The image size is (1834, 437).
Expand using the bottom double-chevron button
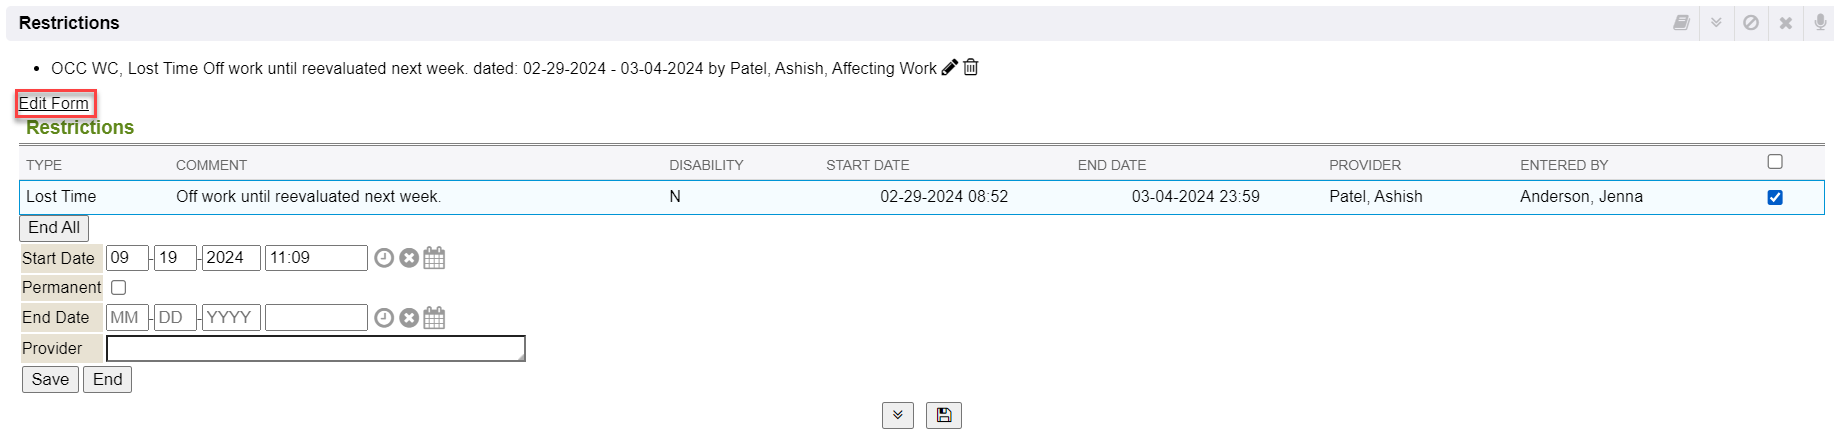(897, 415)
